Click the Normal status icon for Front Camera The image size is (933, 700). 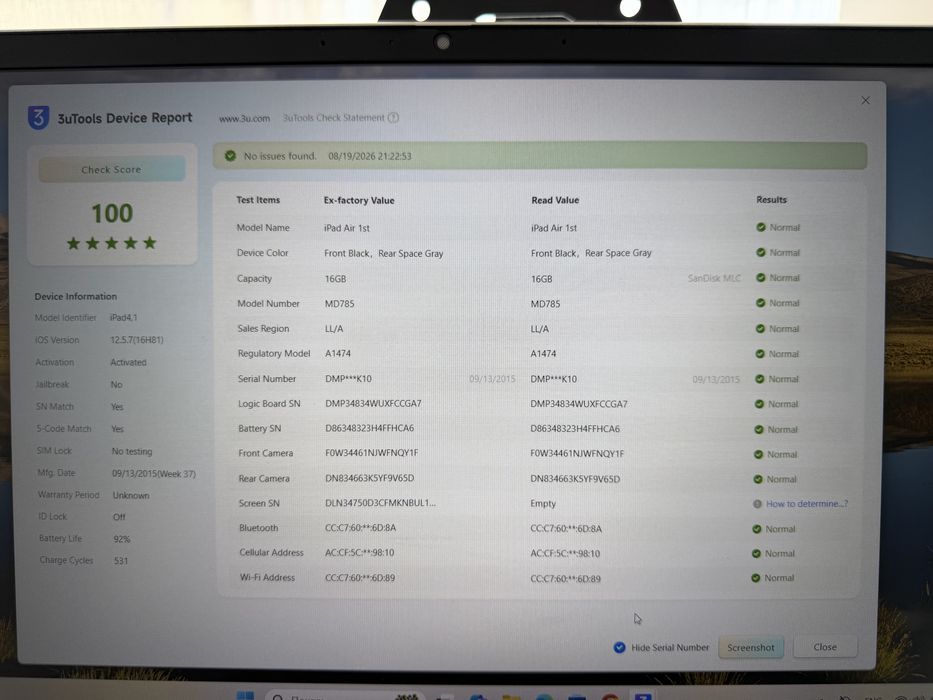[x=759, y=454]
